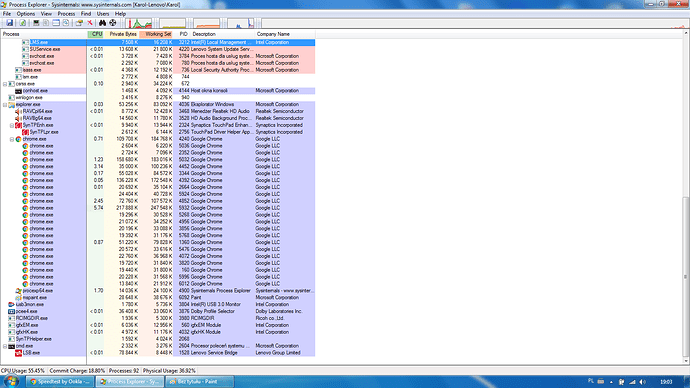This screenshot has height=388, width=690.
Task: Open the commit history mini graph
Action: pyautogui.click(x=172, y=23)
